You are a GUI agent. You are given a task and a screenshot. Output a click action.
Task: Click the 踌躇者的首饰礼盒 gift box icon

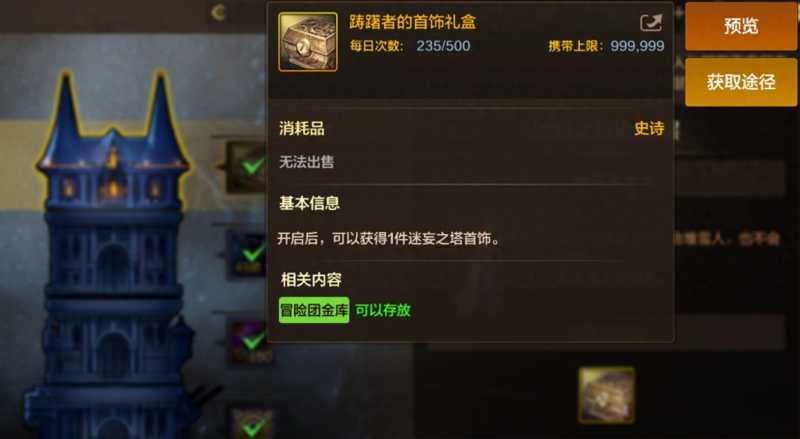point(308,42)
